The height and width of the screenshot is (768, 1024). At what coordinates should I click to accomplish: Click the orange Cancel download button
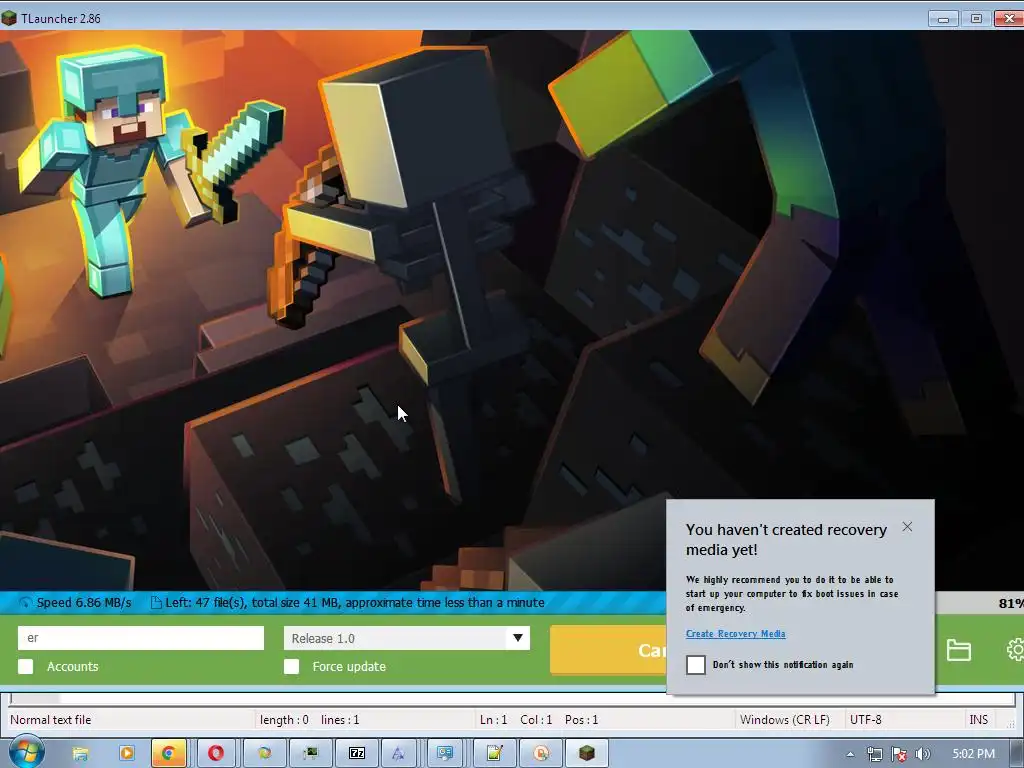click(x=608, y=650)
